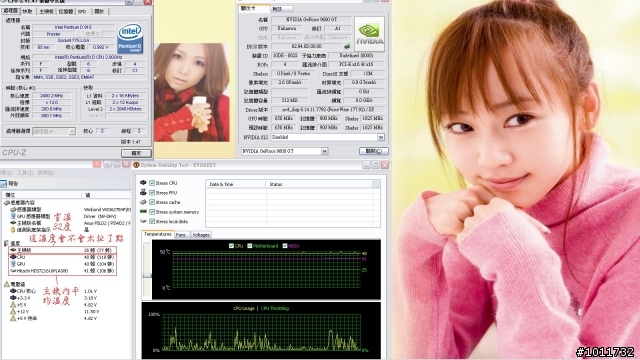Click the green BIOS save chip icon
Viewport: 640px width, 360px height.
pyautogui.click(x=347, y=46)
